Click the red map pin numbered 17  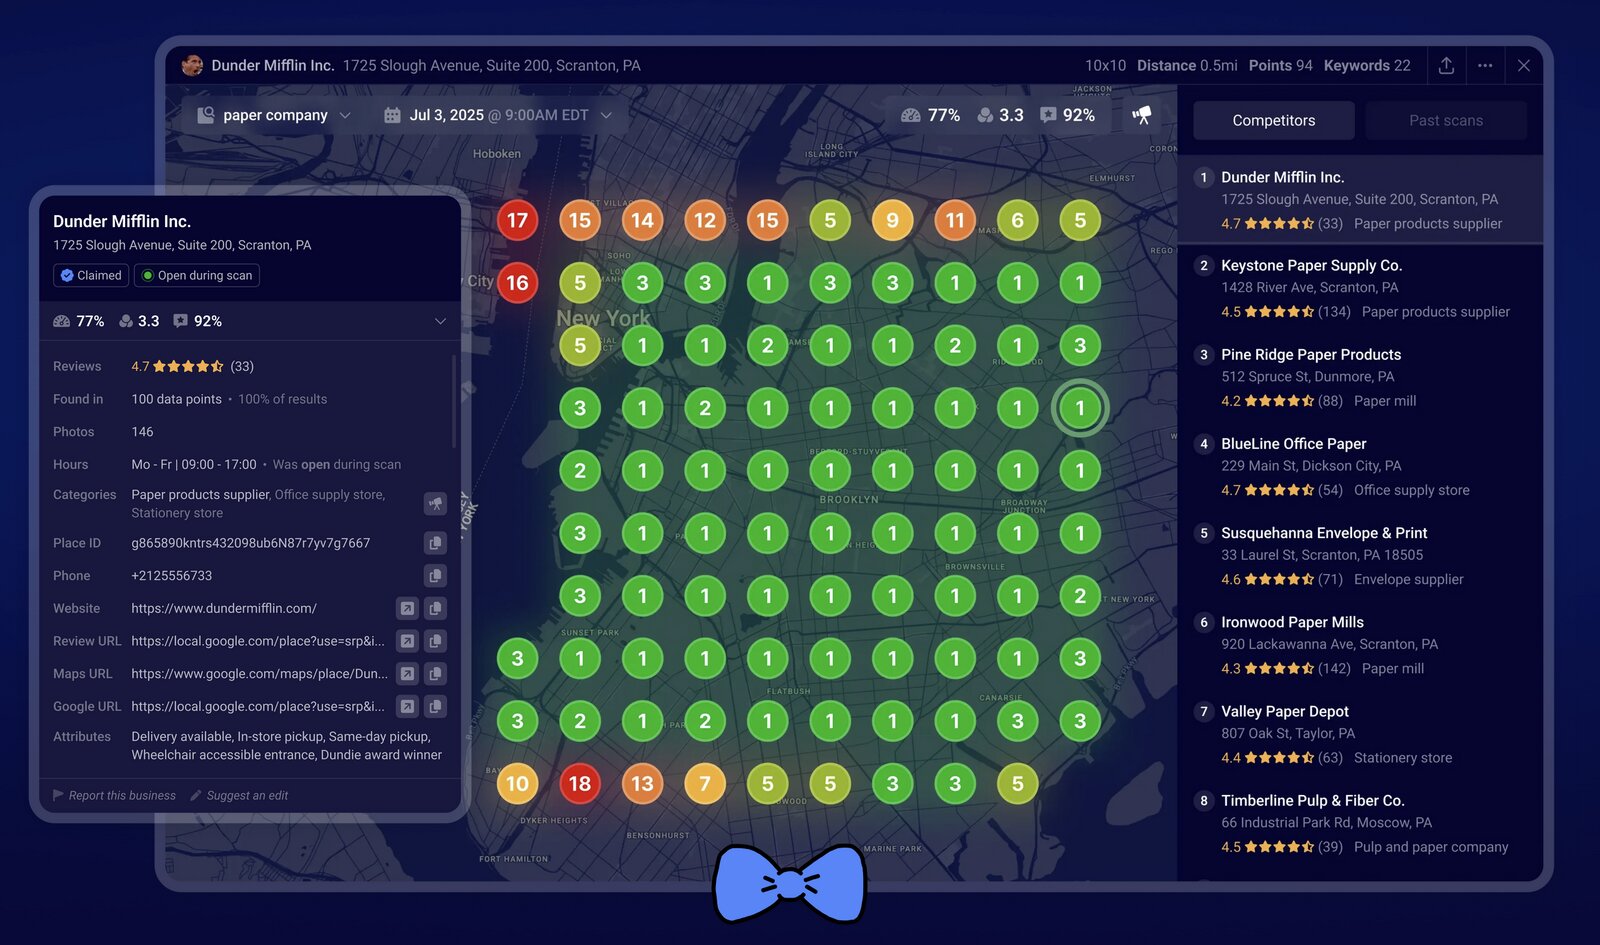coord(517,220)
